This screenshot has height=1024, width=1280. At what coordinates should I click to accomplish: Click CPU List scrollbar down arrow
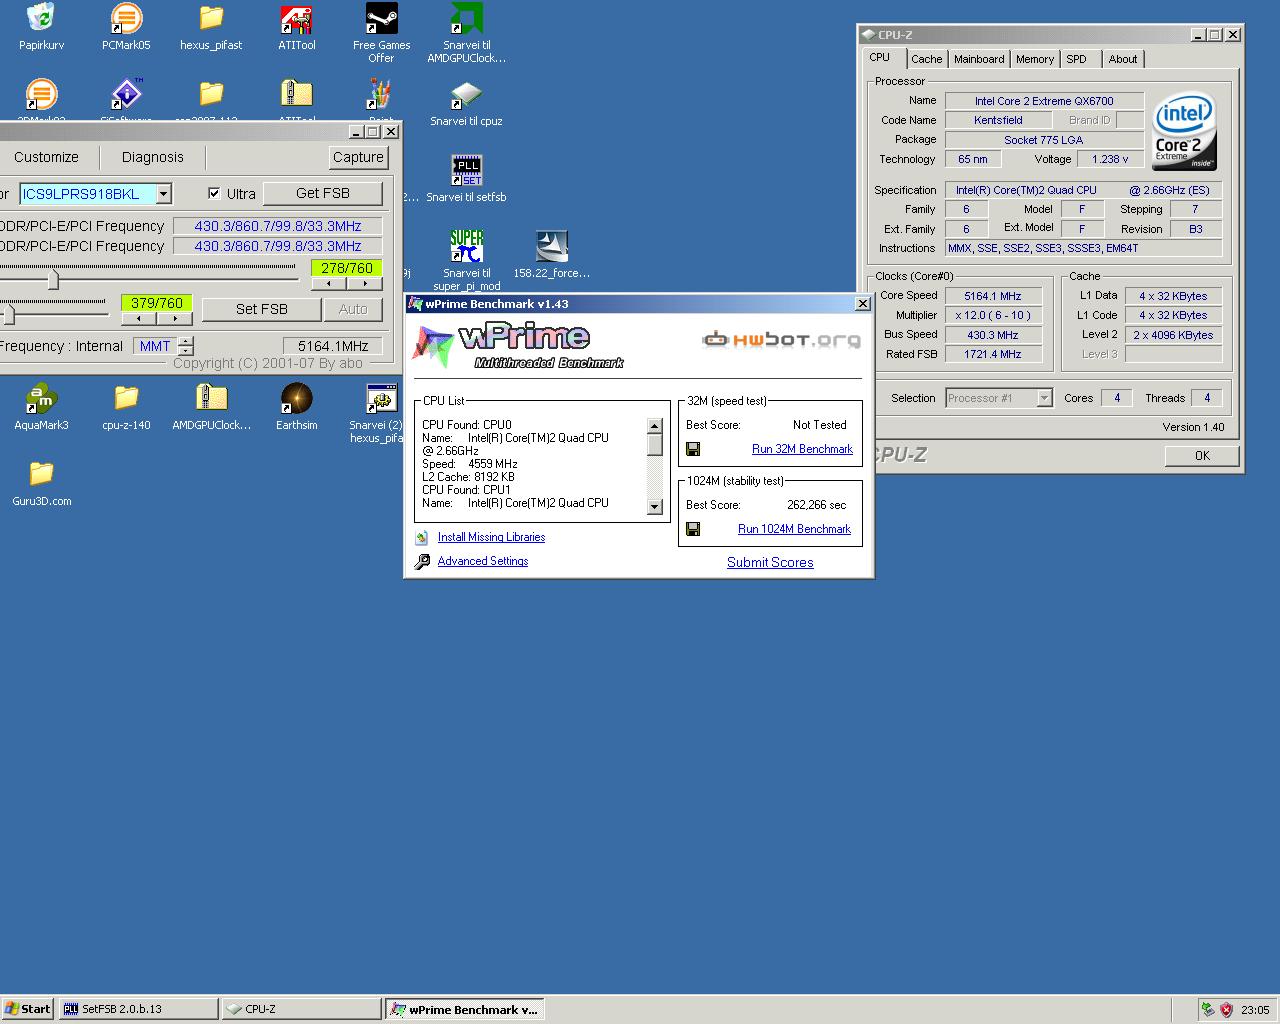tap(655, 507)
